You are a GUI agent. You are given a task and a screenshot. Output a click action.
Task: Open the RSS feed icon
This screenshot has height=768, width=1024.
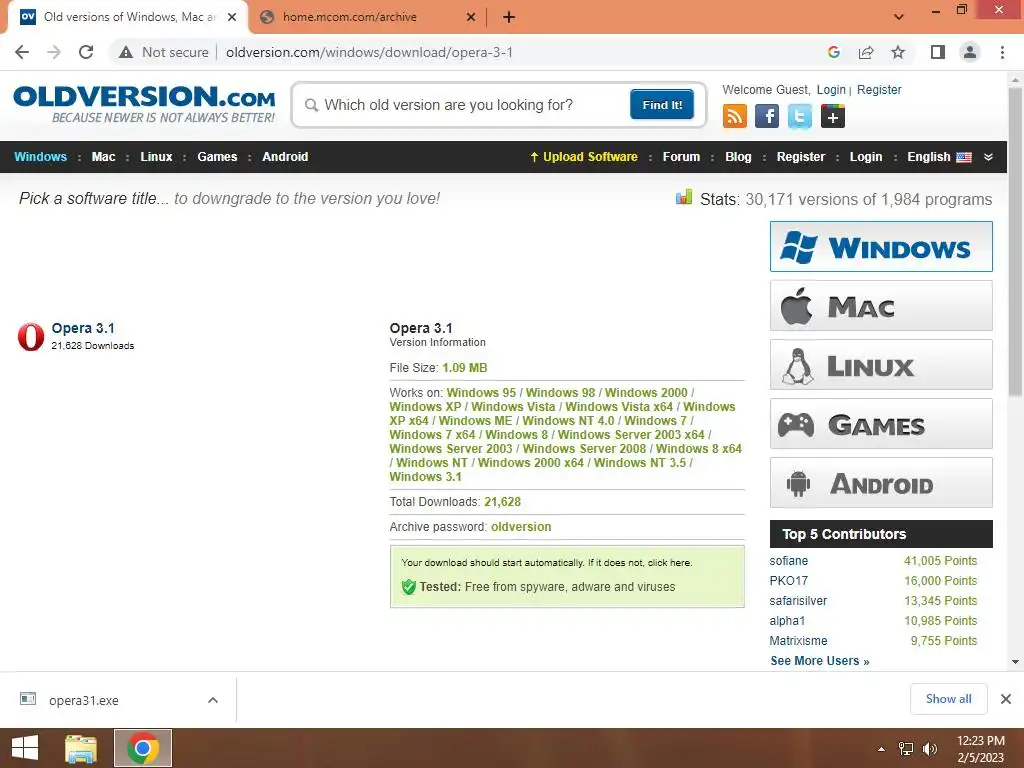[735, 116]
